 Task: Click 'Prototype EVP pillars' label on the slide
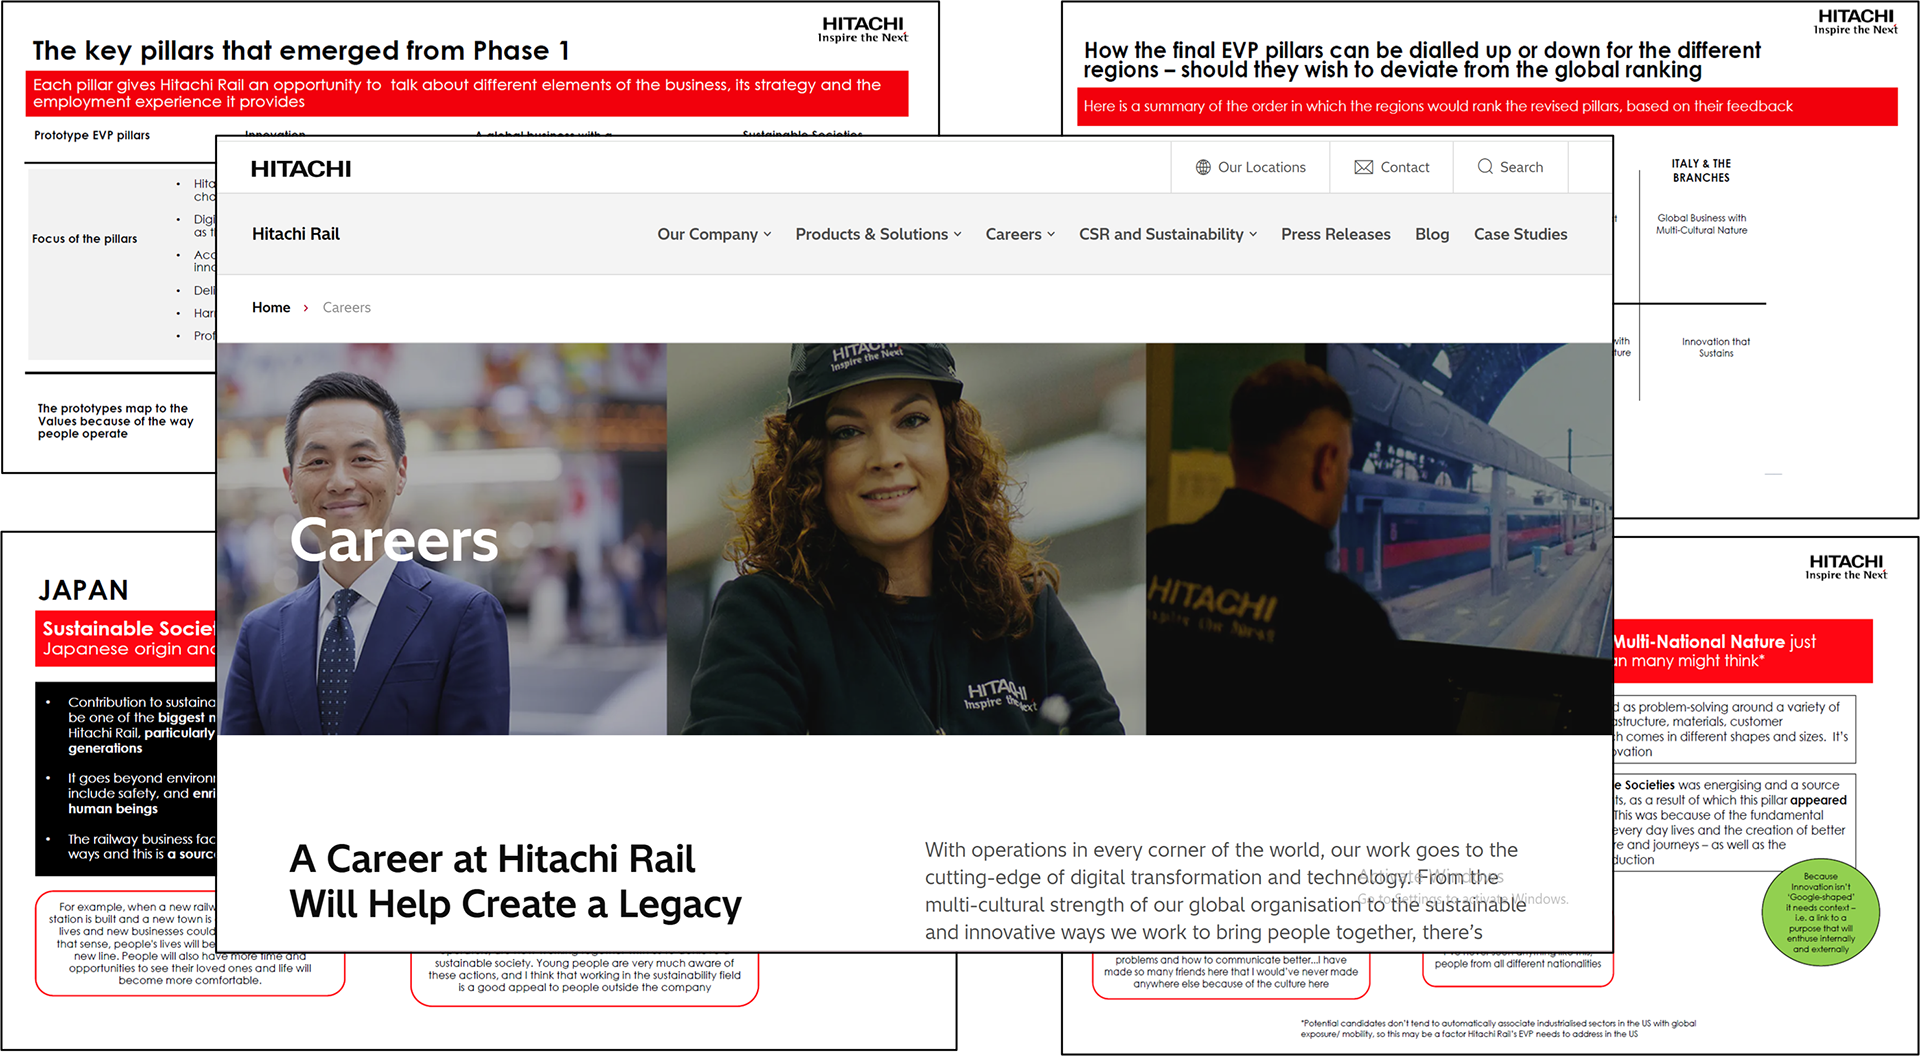pyautogui.click(x=92, y=136)
